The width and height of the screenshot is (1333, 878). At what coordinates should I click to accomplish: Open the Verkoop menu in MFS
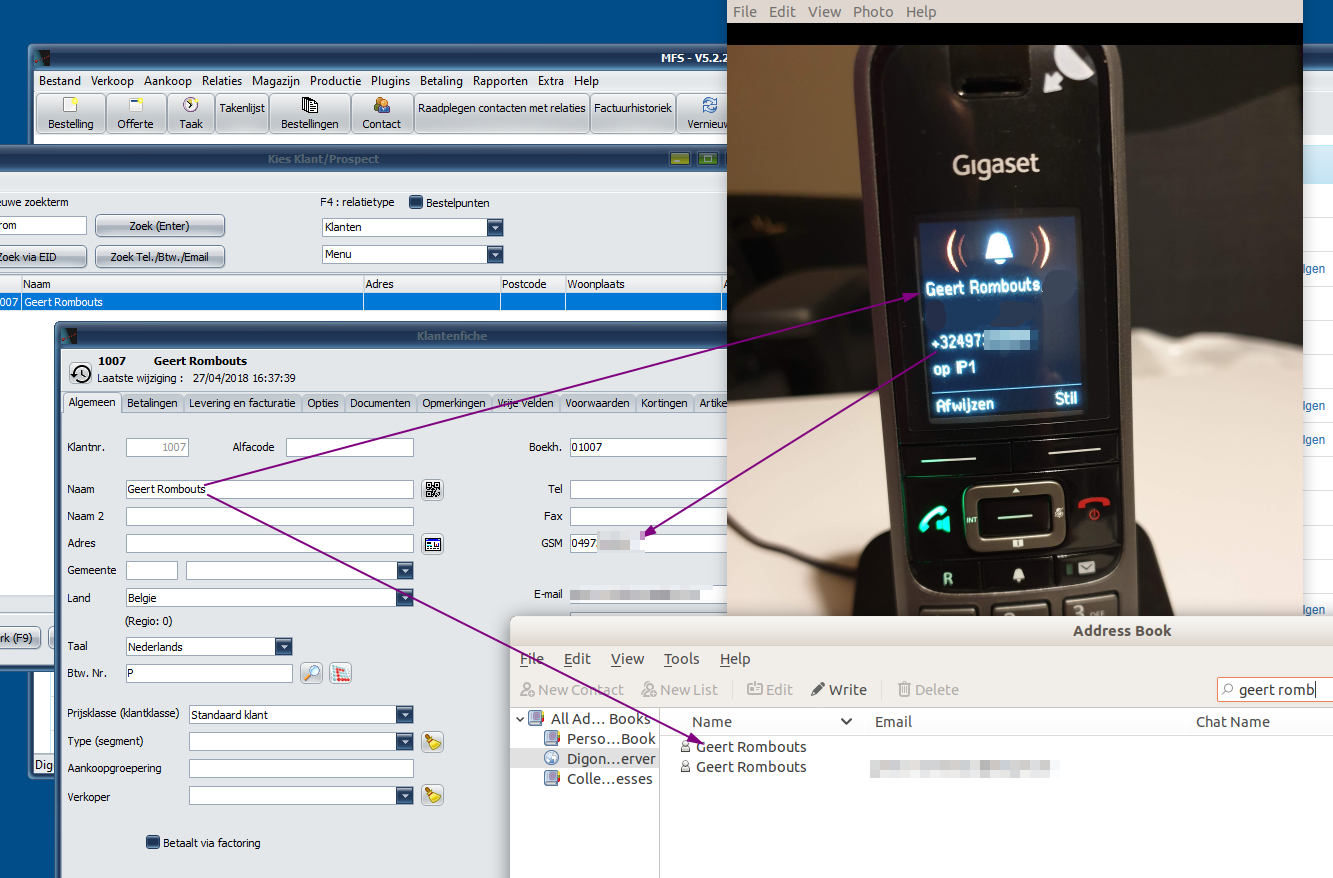point(112,81)
